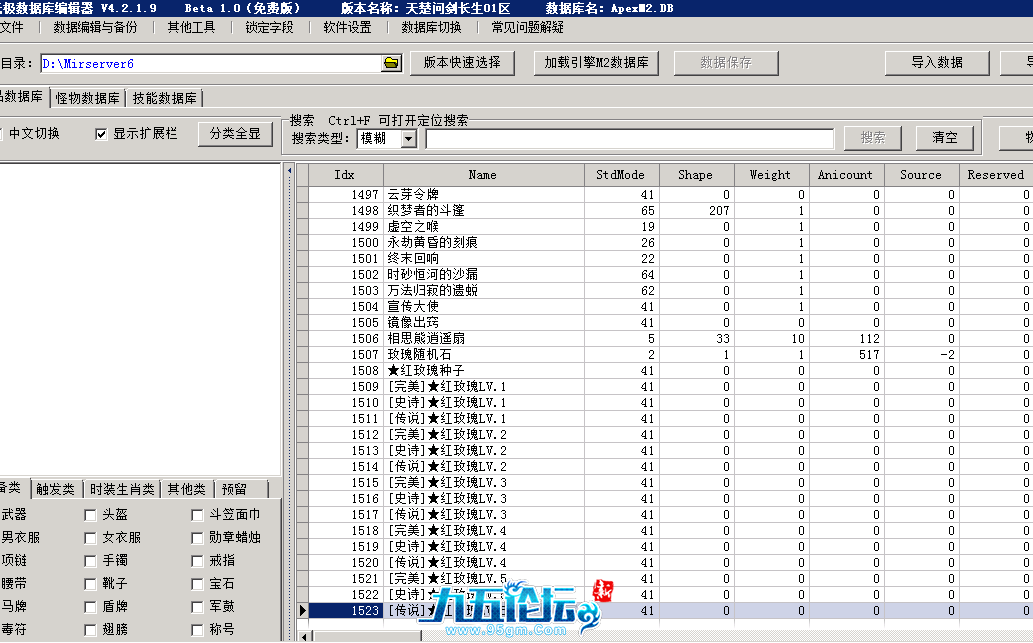1033x643 pixels.
Task: Open the 其他工具 menu
Action: point(191,27)
